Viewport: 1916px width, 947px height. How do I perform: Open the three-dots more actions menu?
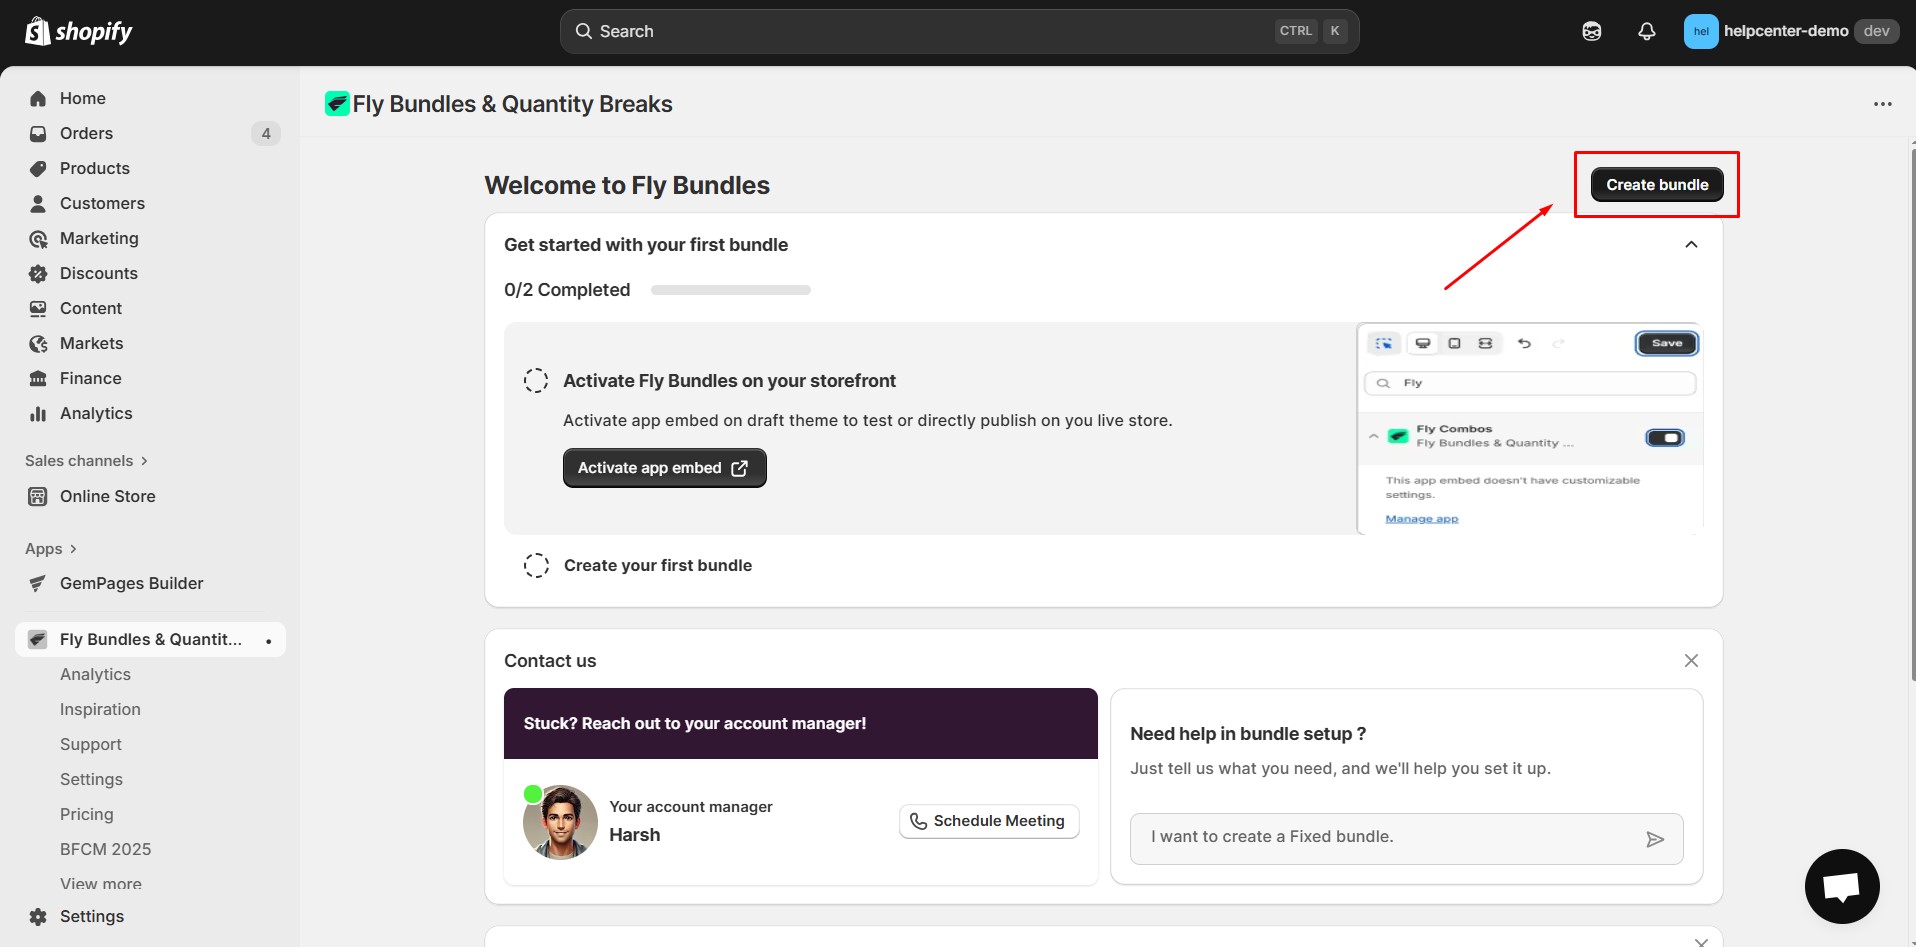[x=1882, y=104]
